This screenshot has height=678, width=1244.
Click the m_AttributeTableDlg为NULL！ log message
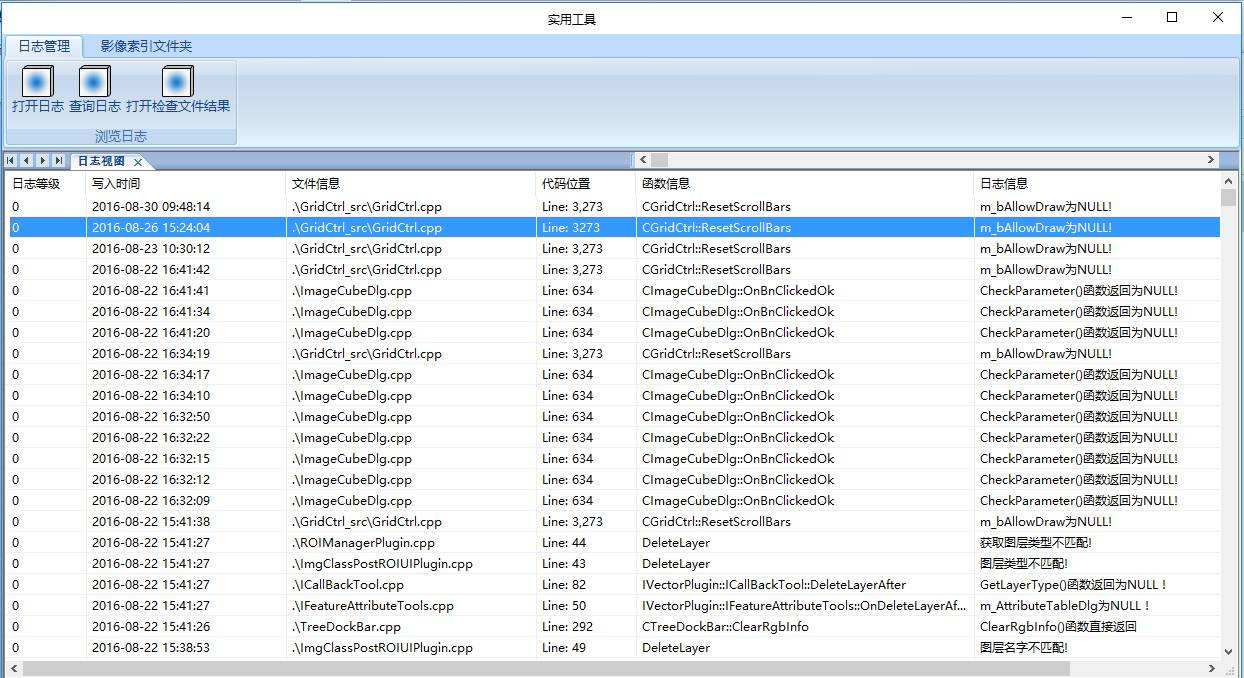click(1066, 606)
